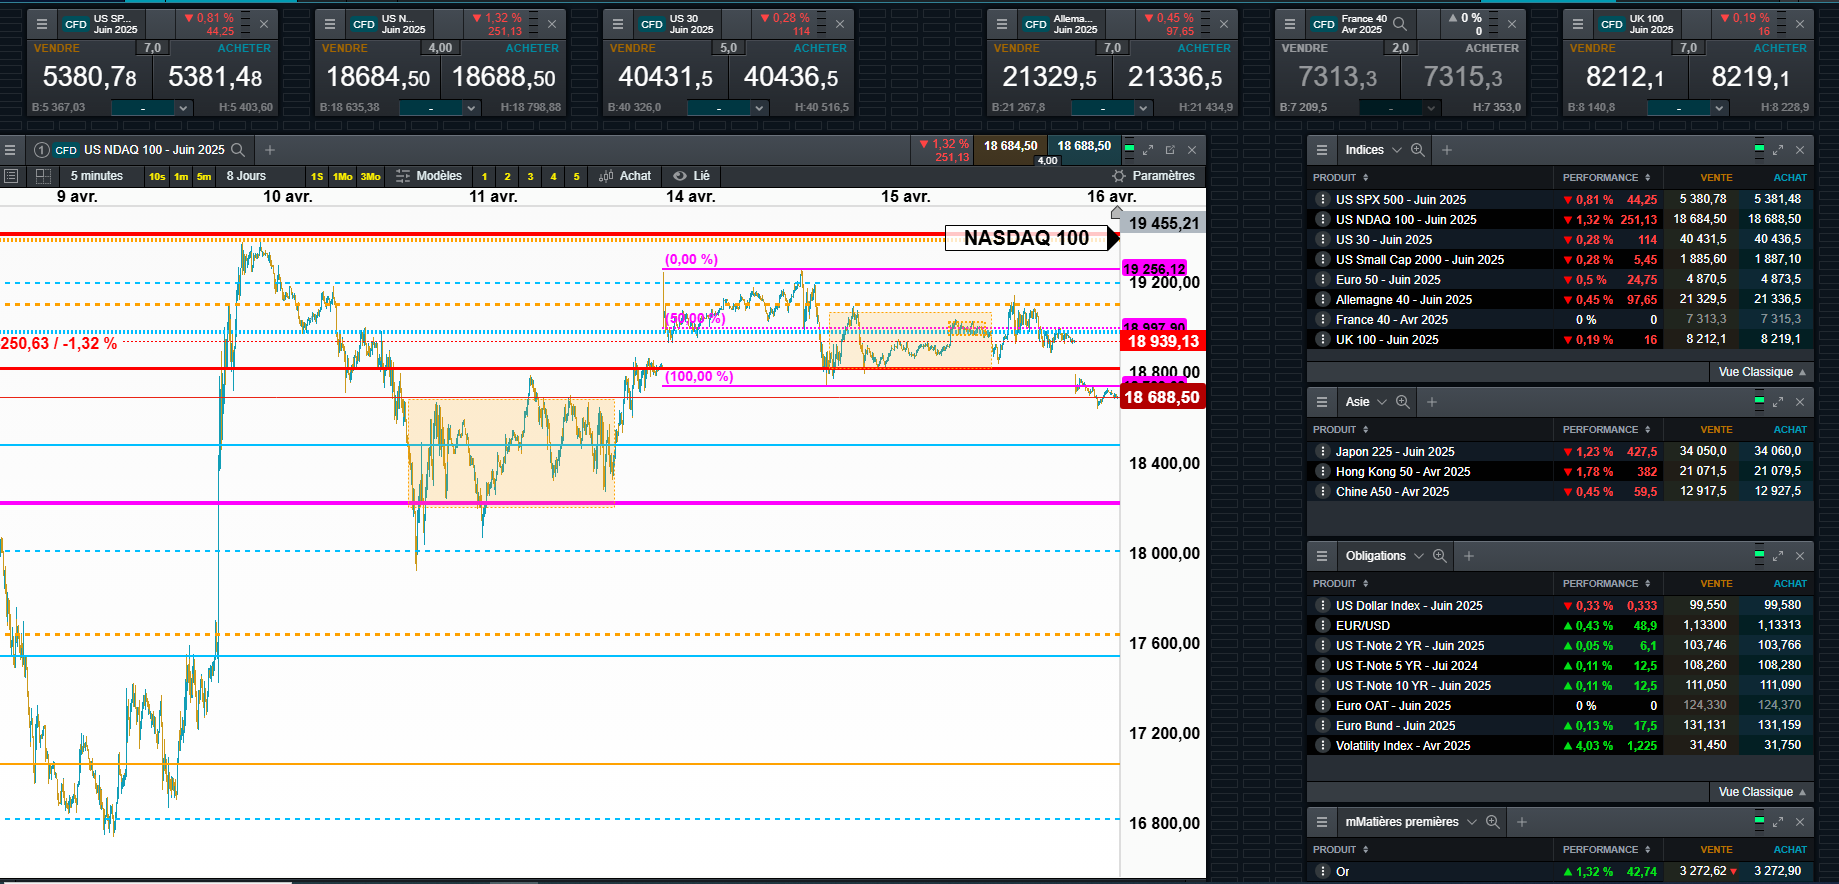Click Vue Classique under the Indices panel
1839x884 pixels.
[x=1762, y=372]
